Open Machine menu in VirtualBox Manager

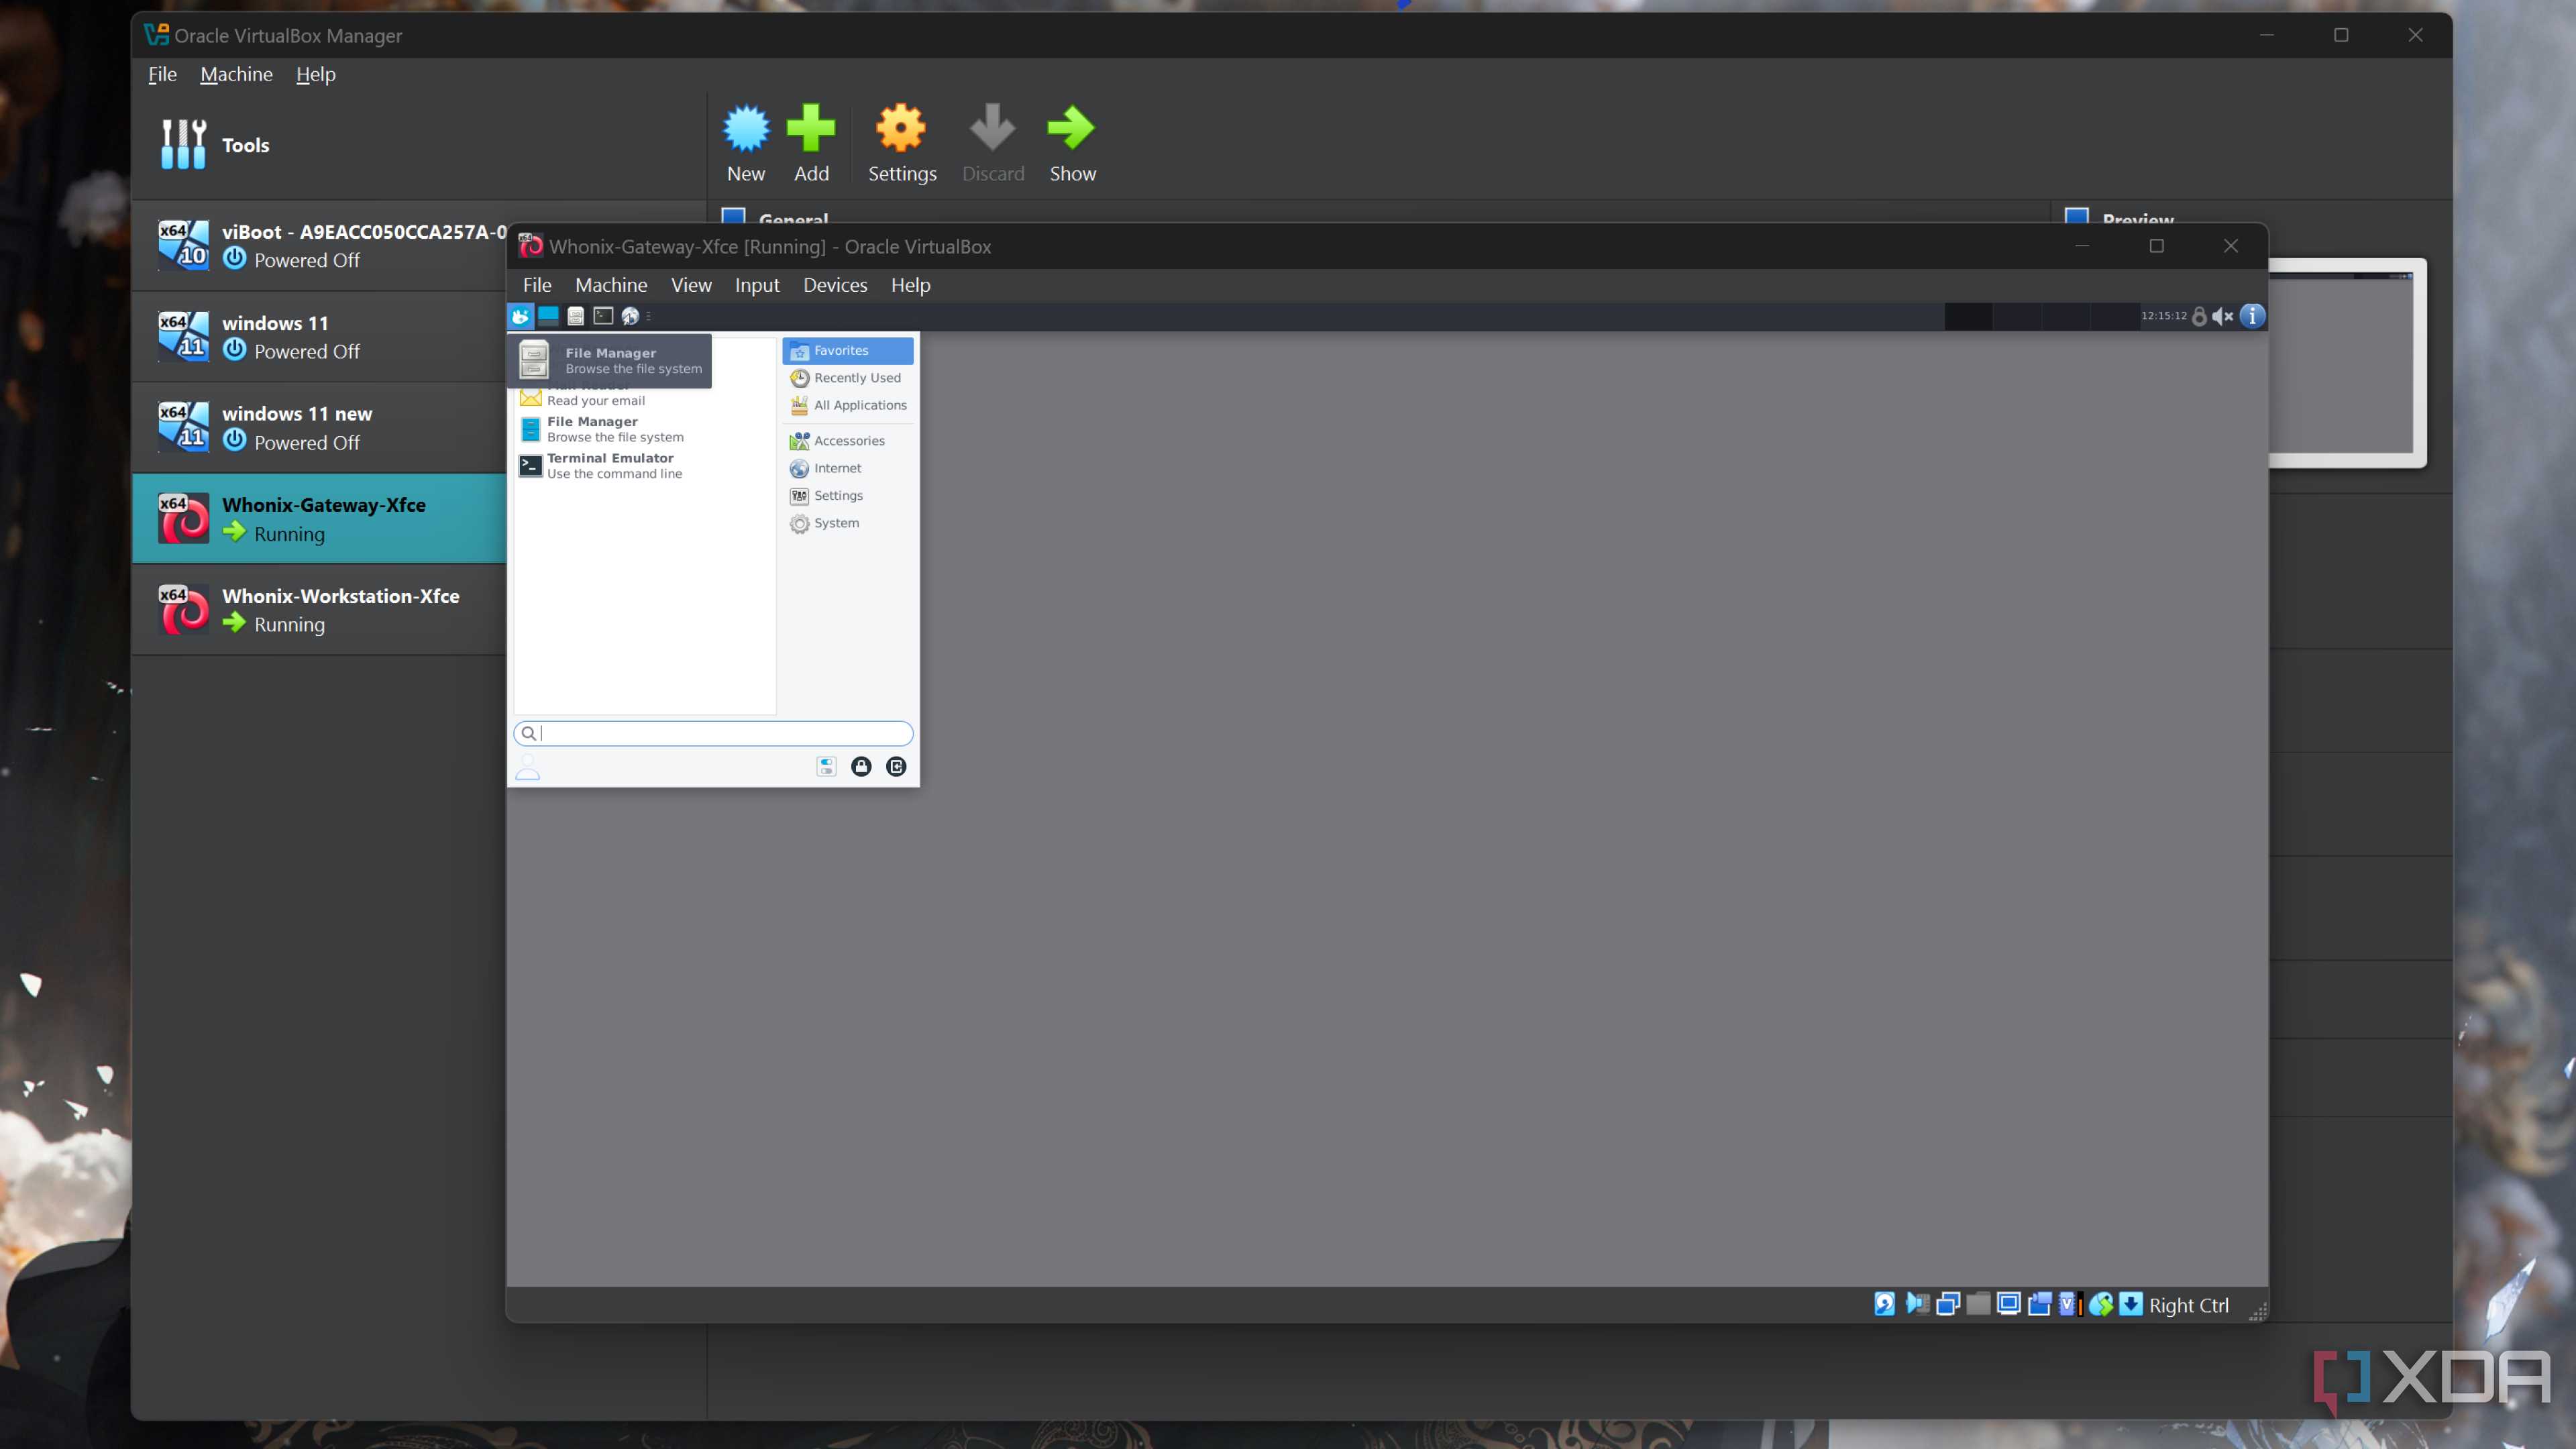coord(236,74)
